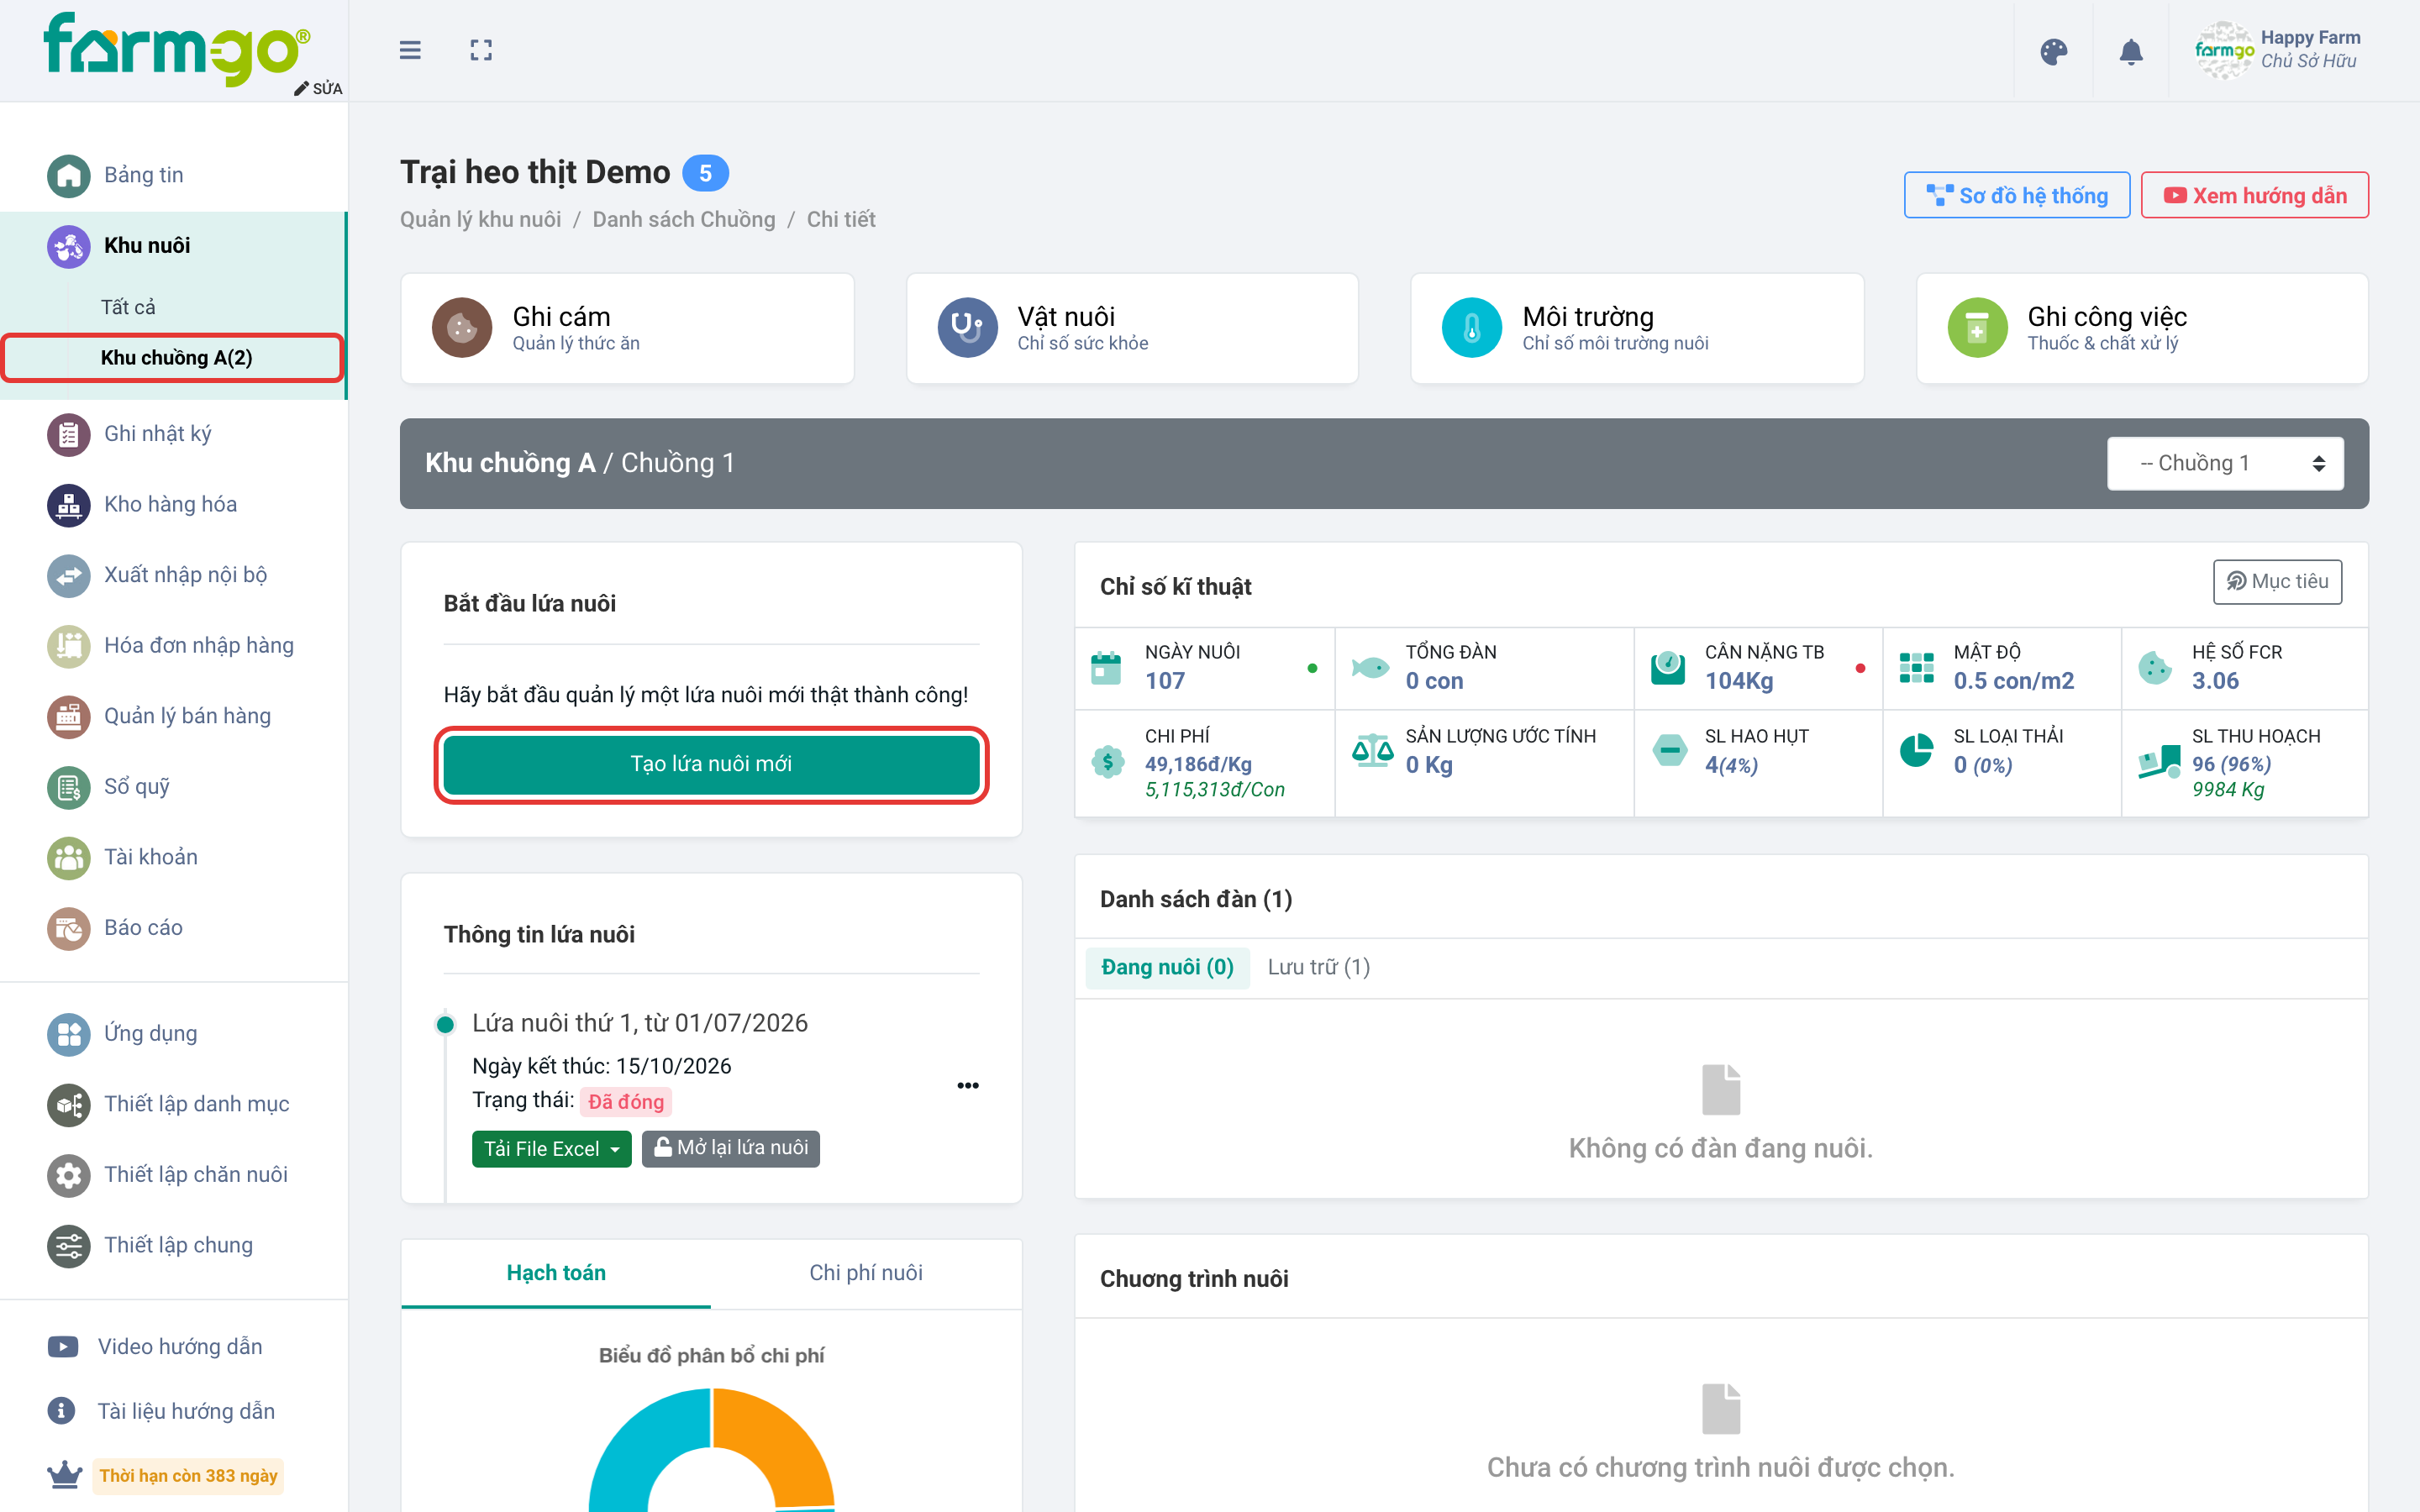Select the Lưu trữ (1) tab
Image resolution: width=2420 pixels, height=1512 pixels.
tap(1319, 967)
